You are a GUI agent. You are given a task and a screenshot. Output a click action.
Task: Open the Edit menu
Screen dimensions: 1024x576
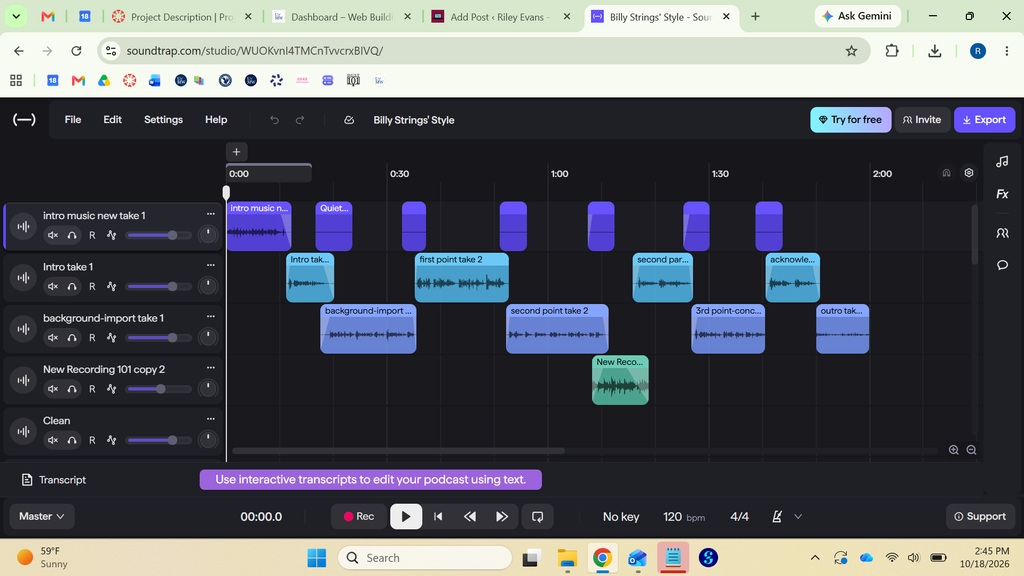pyautogui.click(x=112, y=120)
